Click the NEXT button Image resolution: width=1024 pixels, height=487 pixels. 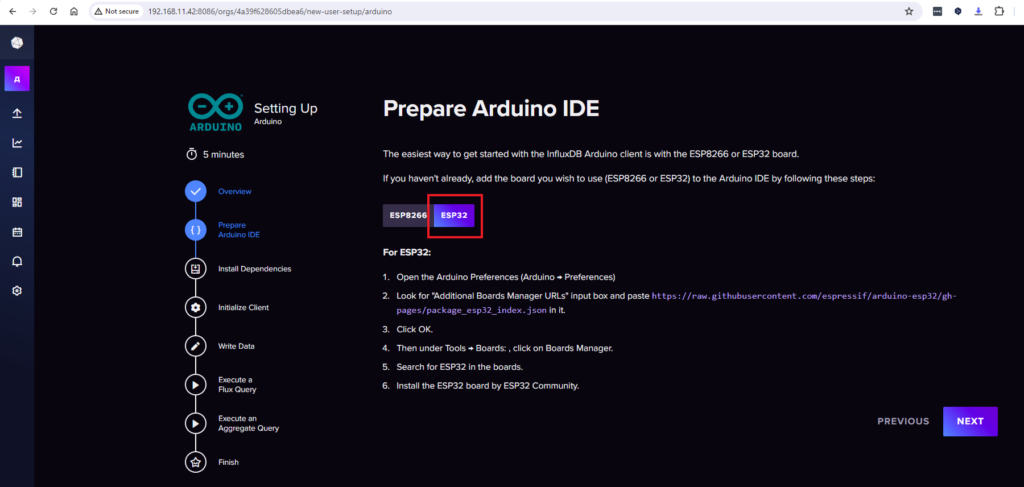(970, 421)
